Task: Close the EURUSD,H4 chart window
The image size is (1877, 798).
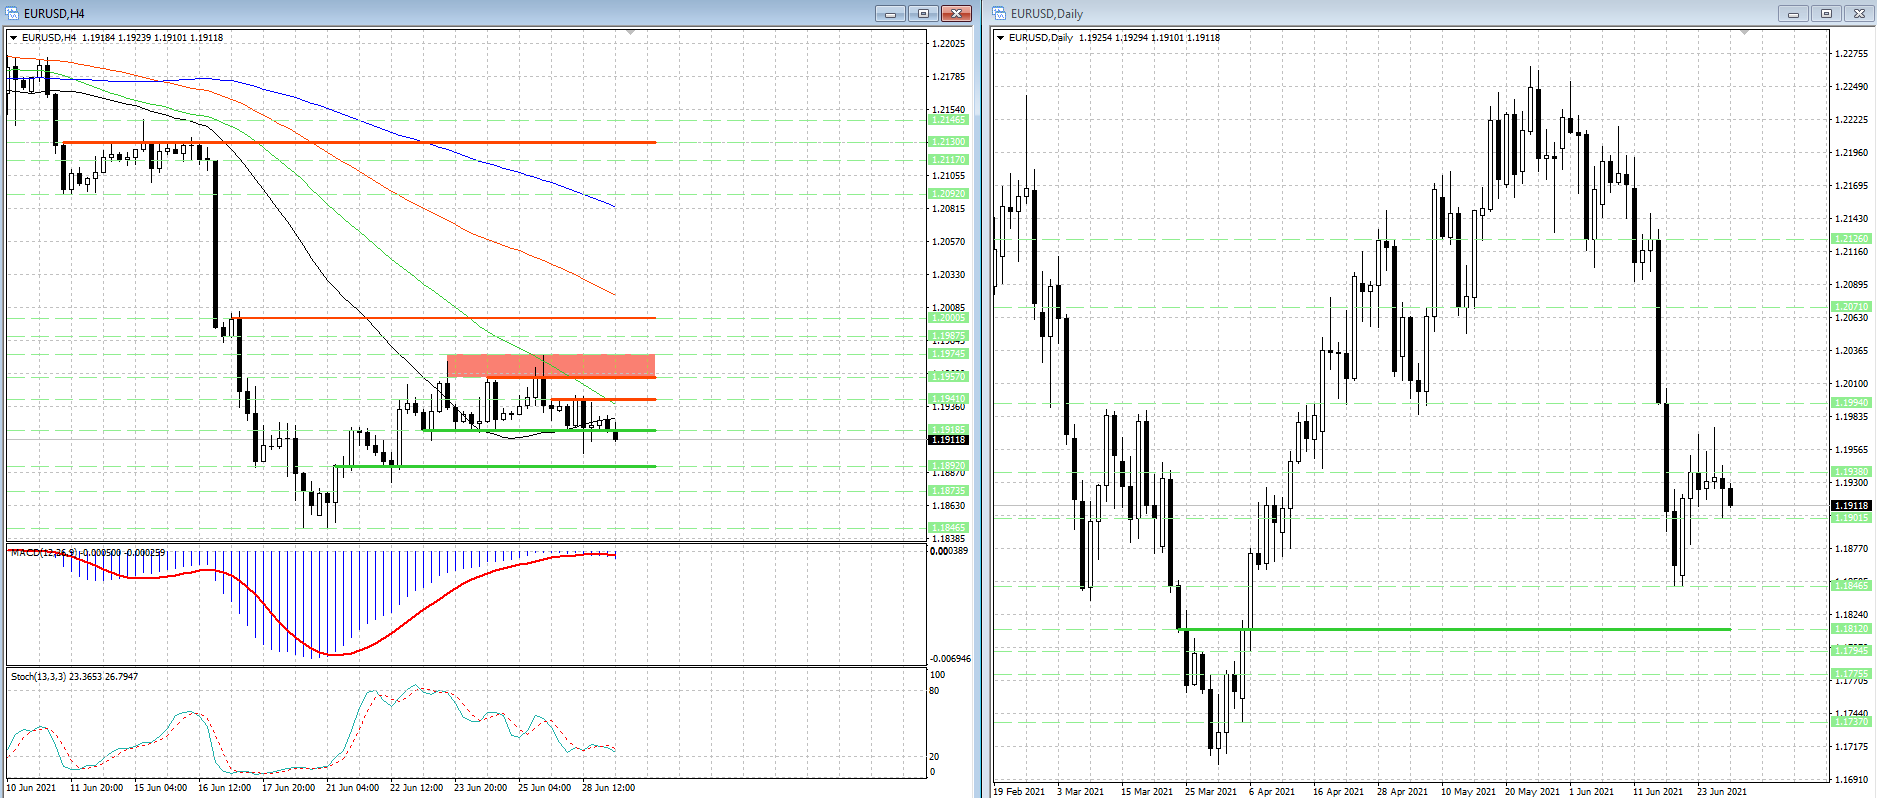Action: coord(956,13)
